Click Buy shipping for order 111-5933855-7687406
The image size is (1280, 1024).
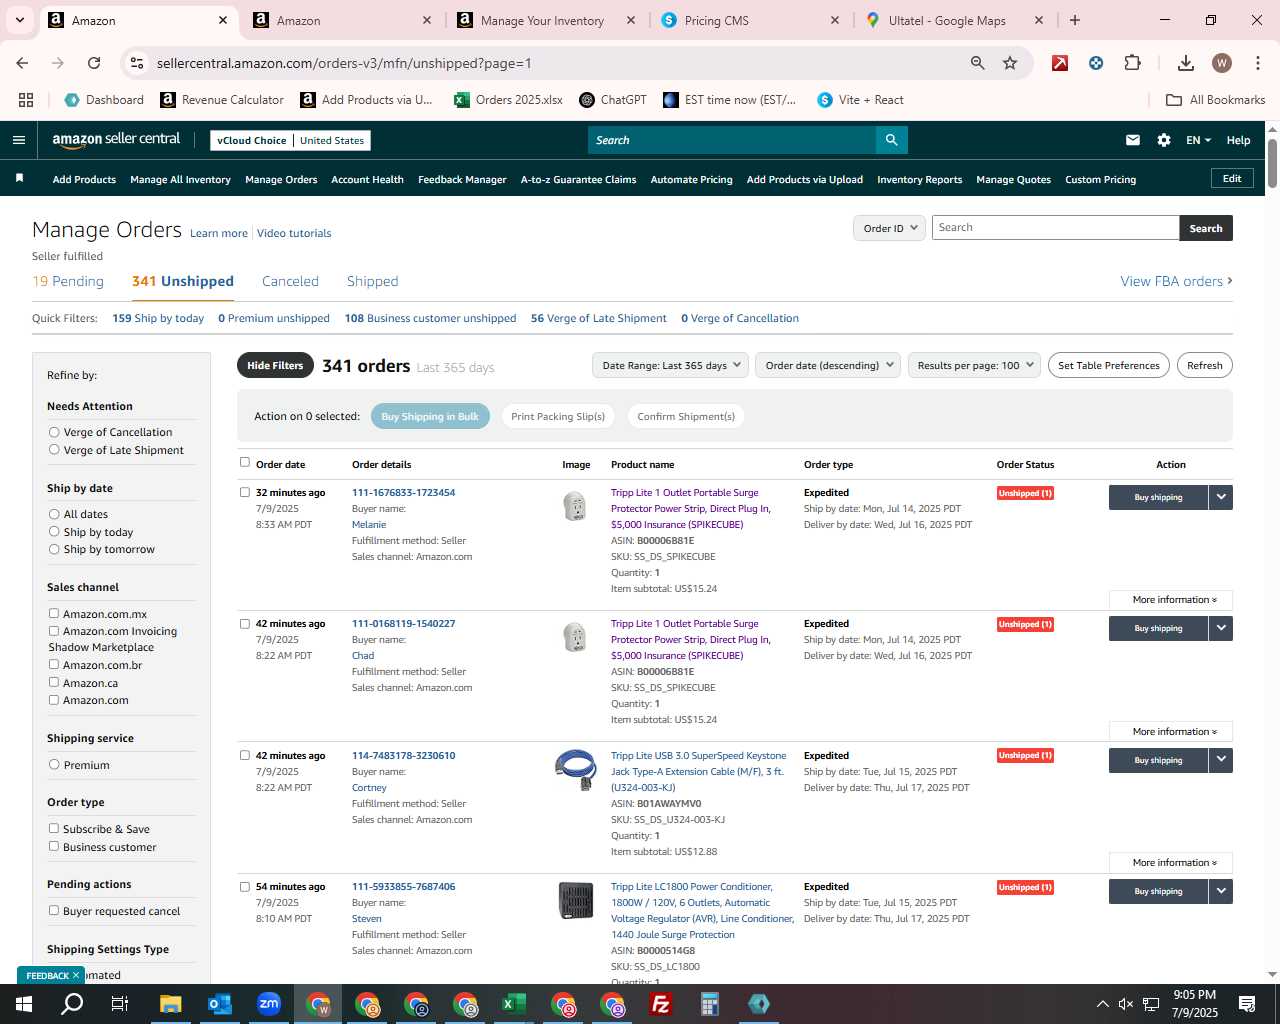click(x=1158, y=891)
